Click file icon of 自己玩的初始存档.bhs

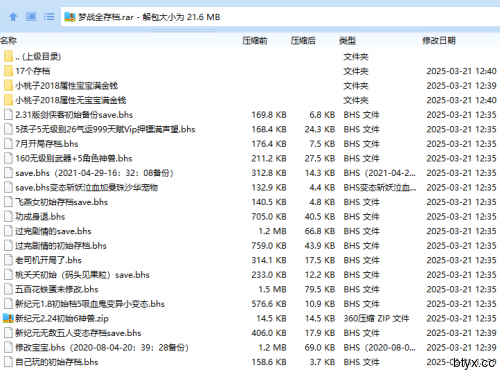click(8, 362)
